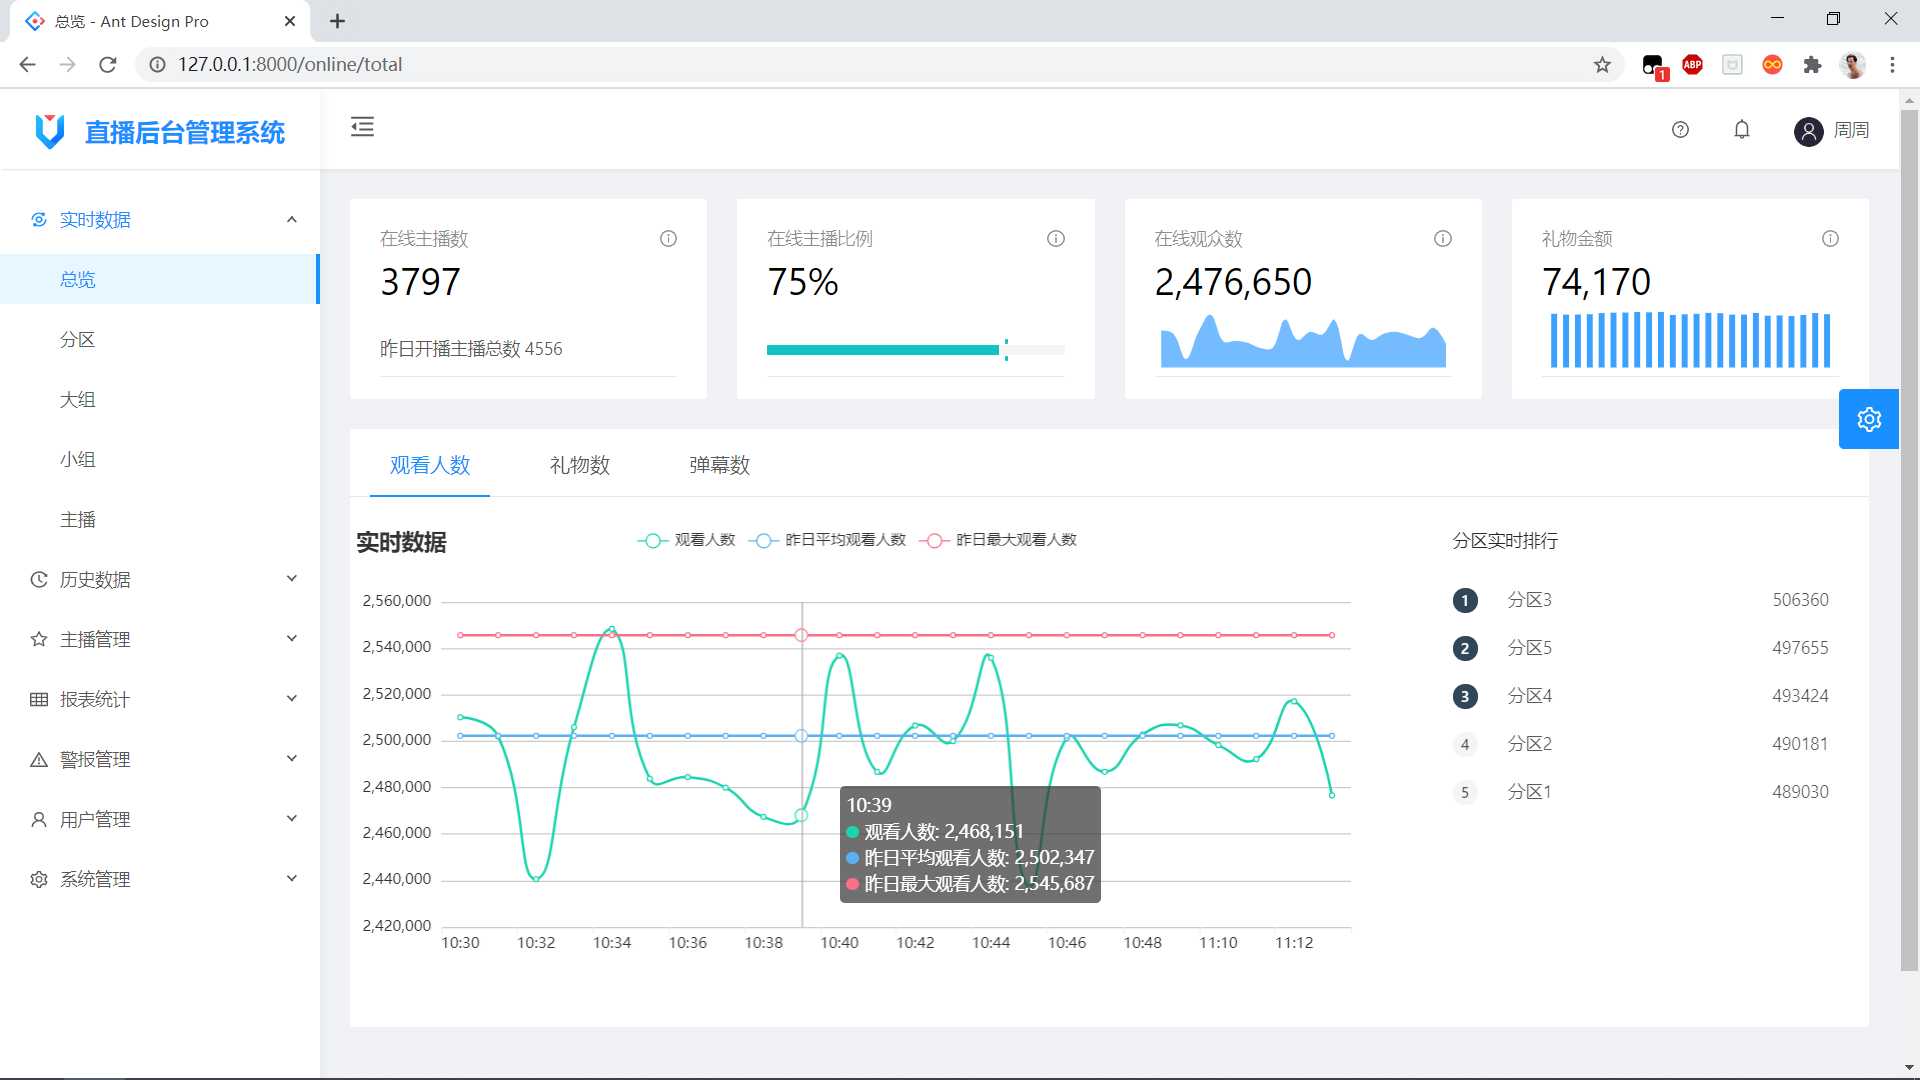Bookmark this page with the star icon
Screen dimensions: 1920x1080
1602,65
